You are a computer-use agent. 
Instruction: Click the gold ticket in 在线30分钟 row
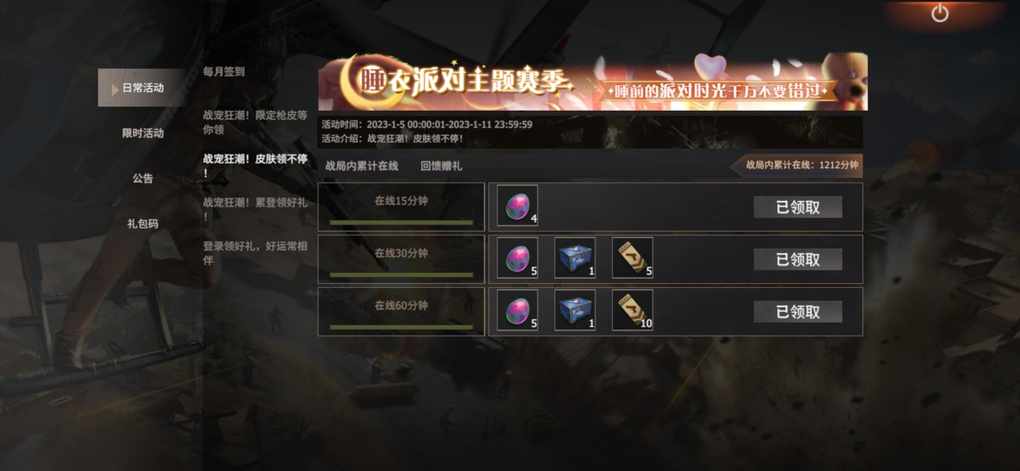(x=632, y=258)
